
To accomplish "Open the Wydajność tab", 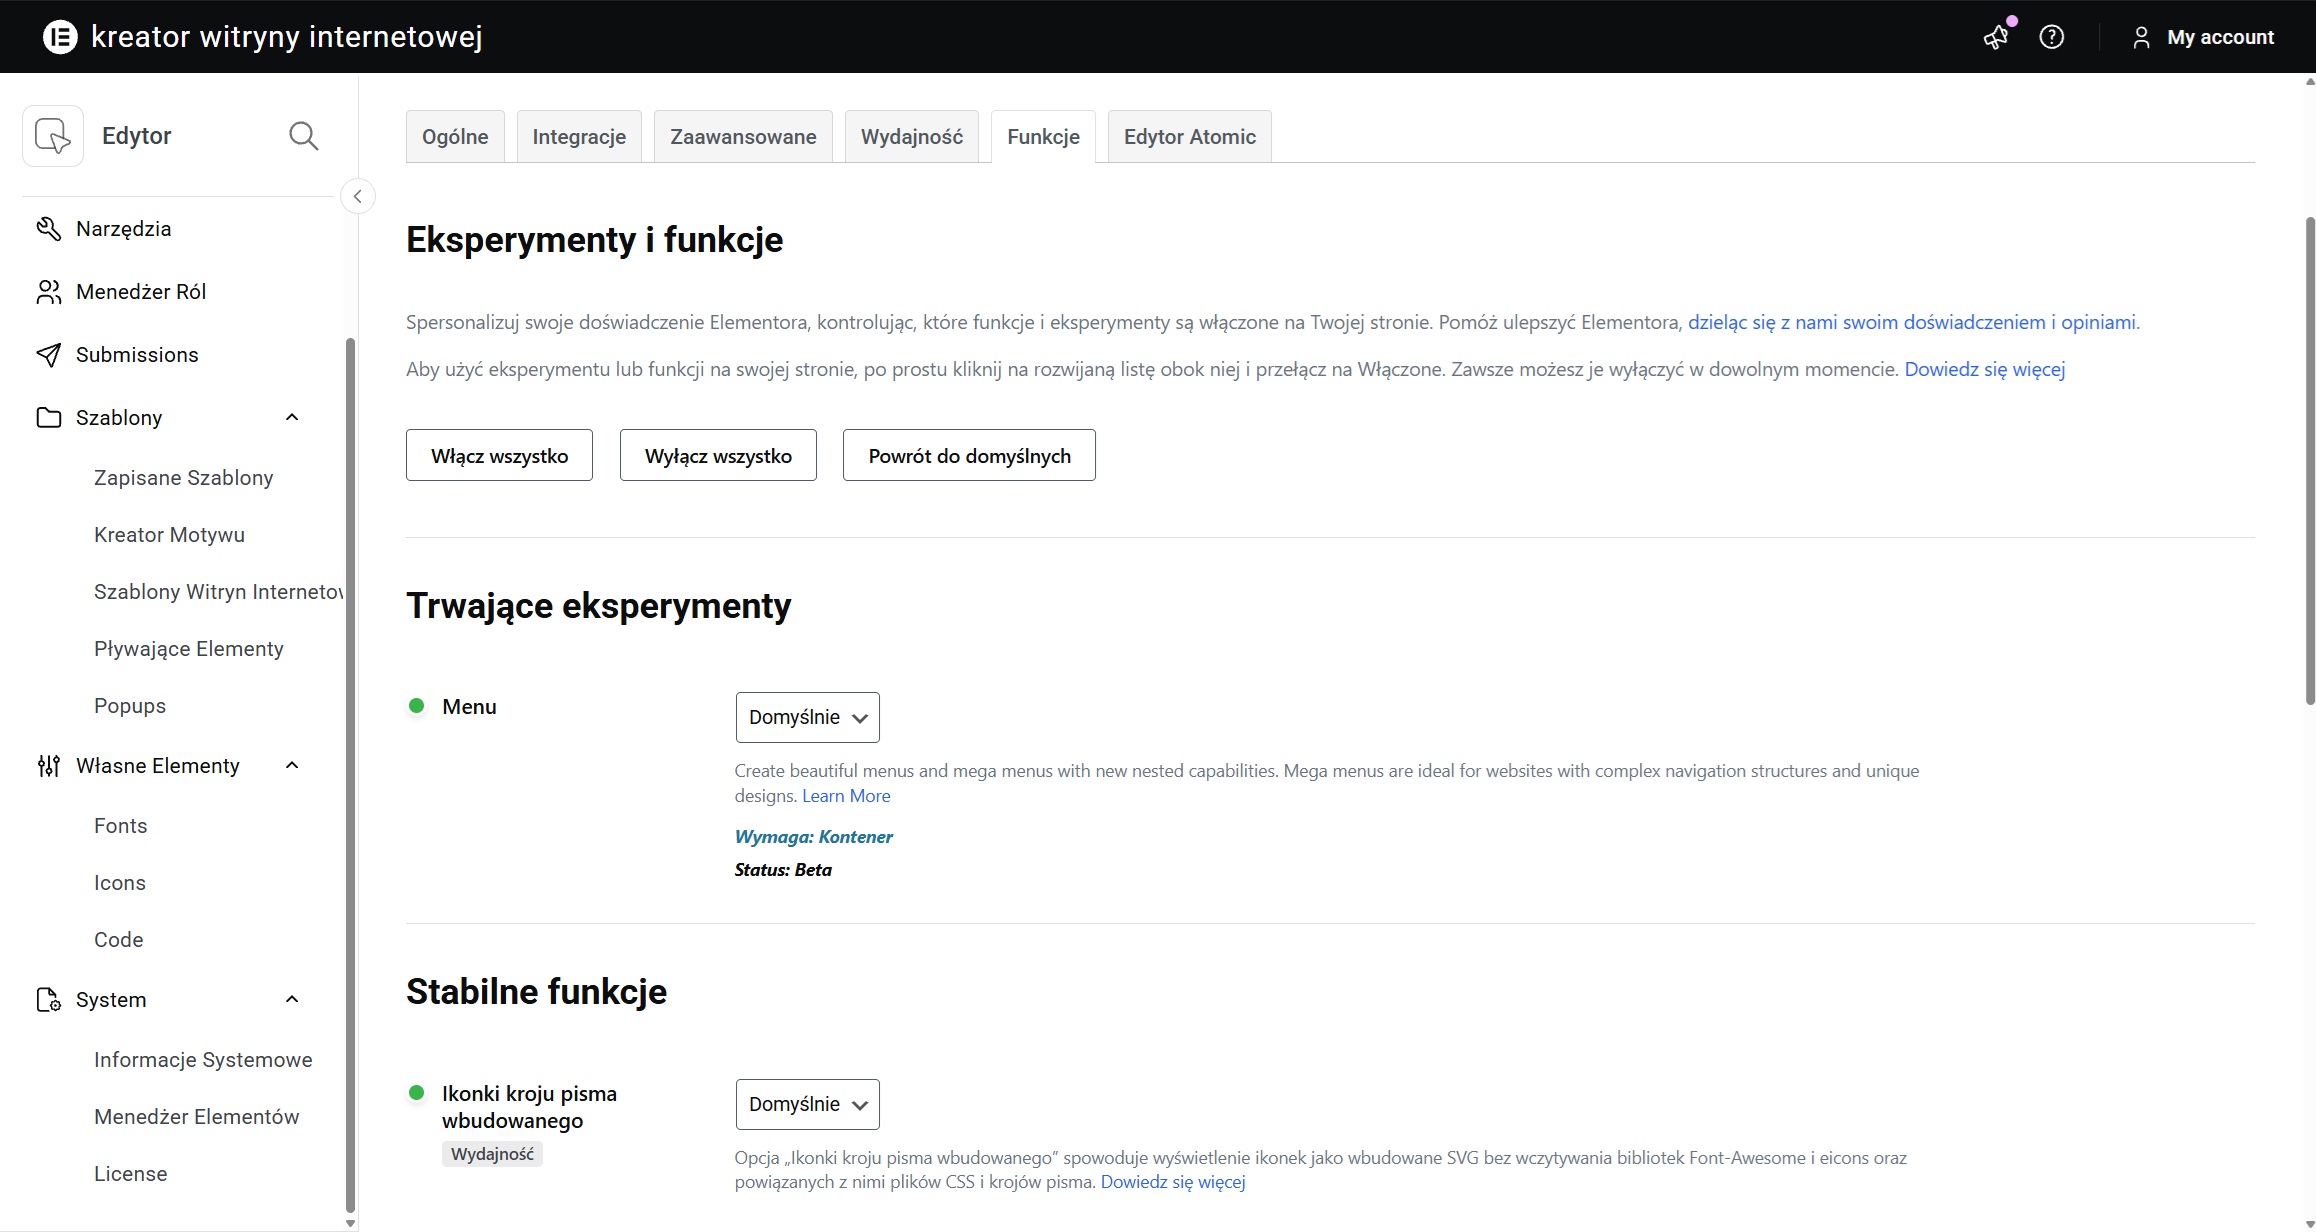I will point(912,137).
